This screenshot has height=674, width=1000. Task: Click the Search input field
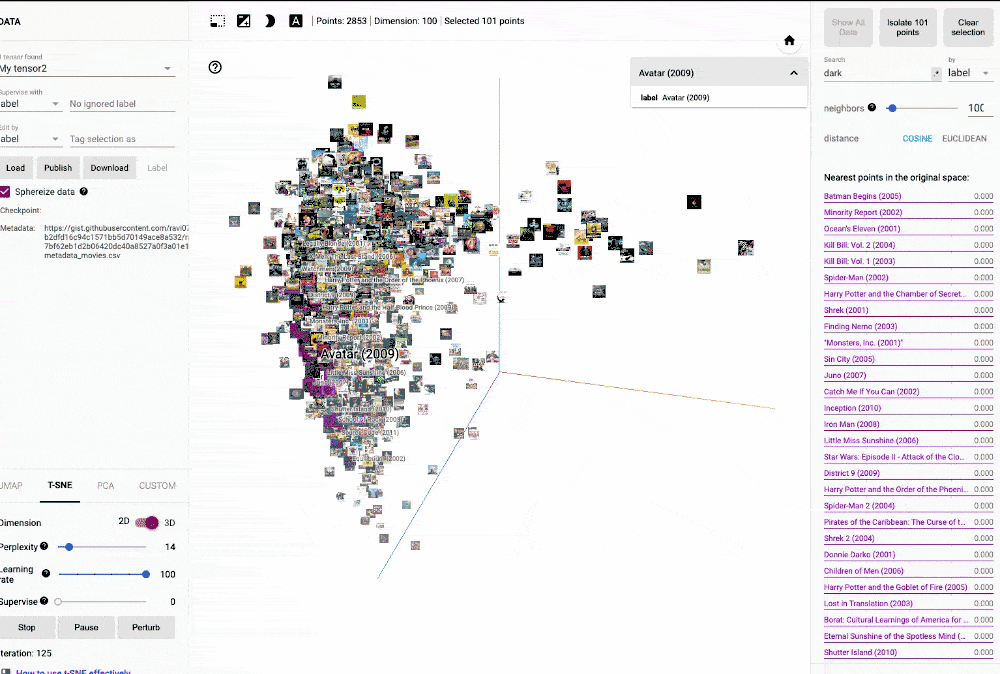point(877,73)
